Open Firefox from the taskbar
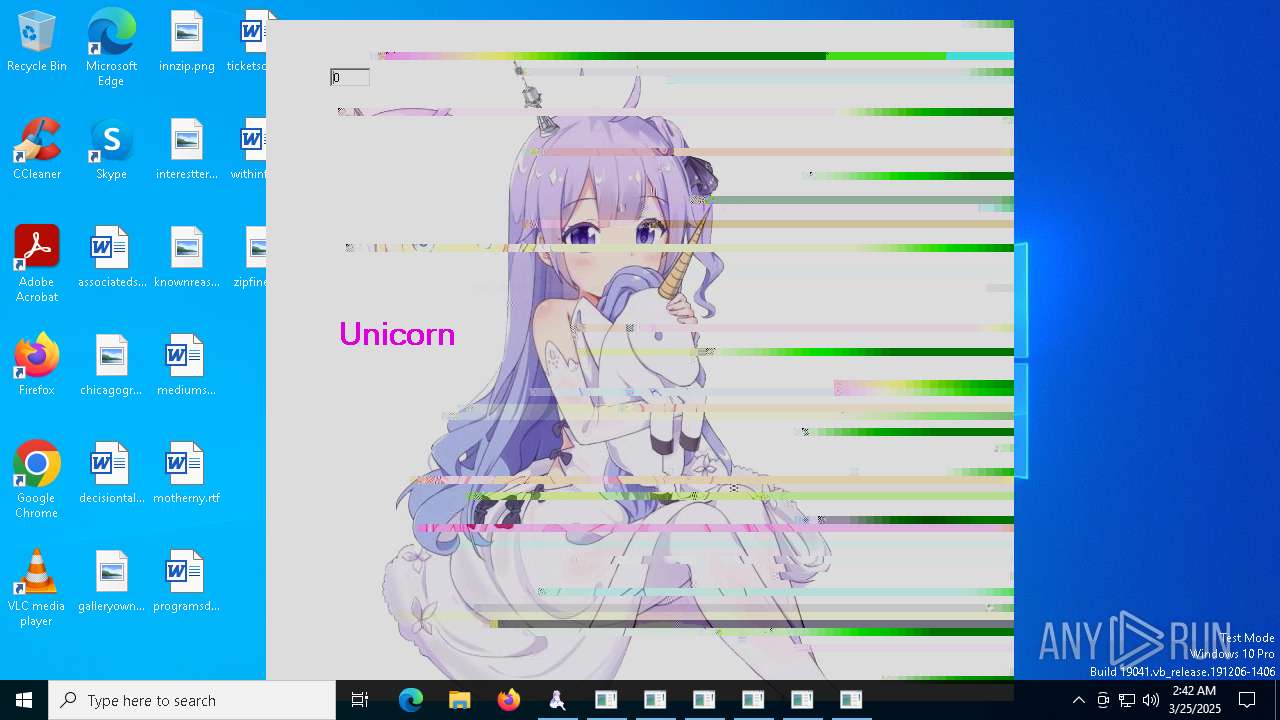This screenshot has width=1280, height=720. [508, 700]
